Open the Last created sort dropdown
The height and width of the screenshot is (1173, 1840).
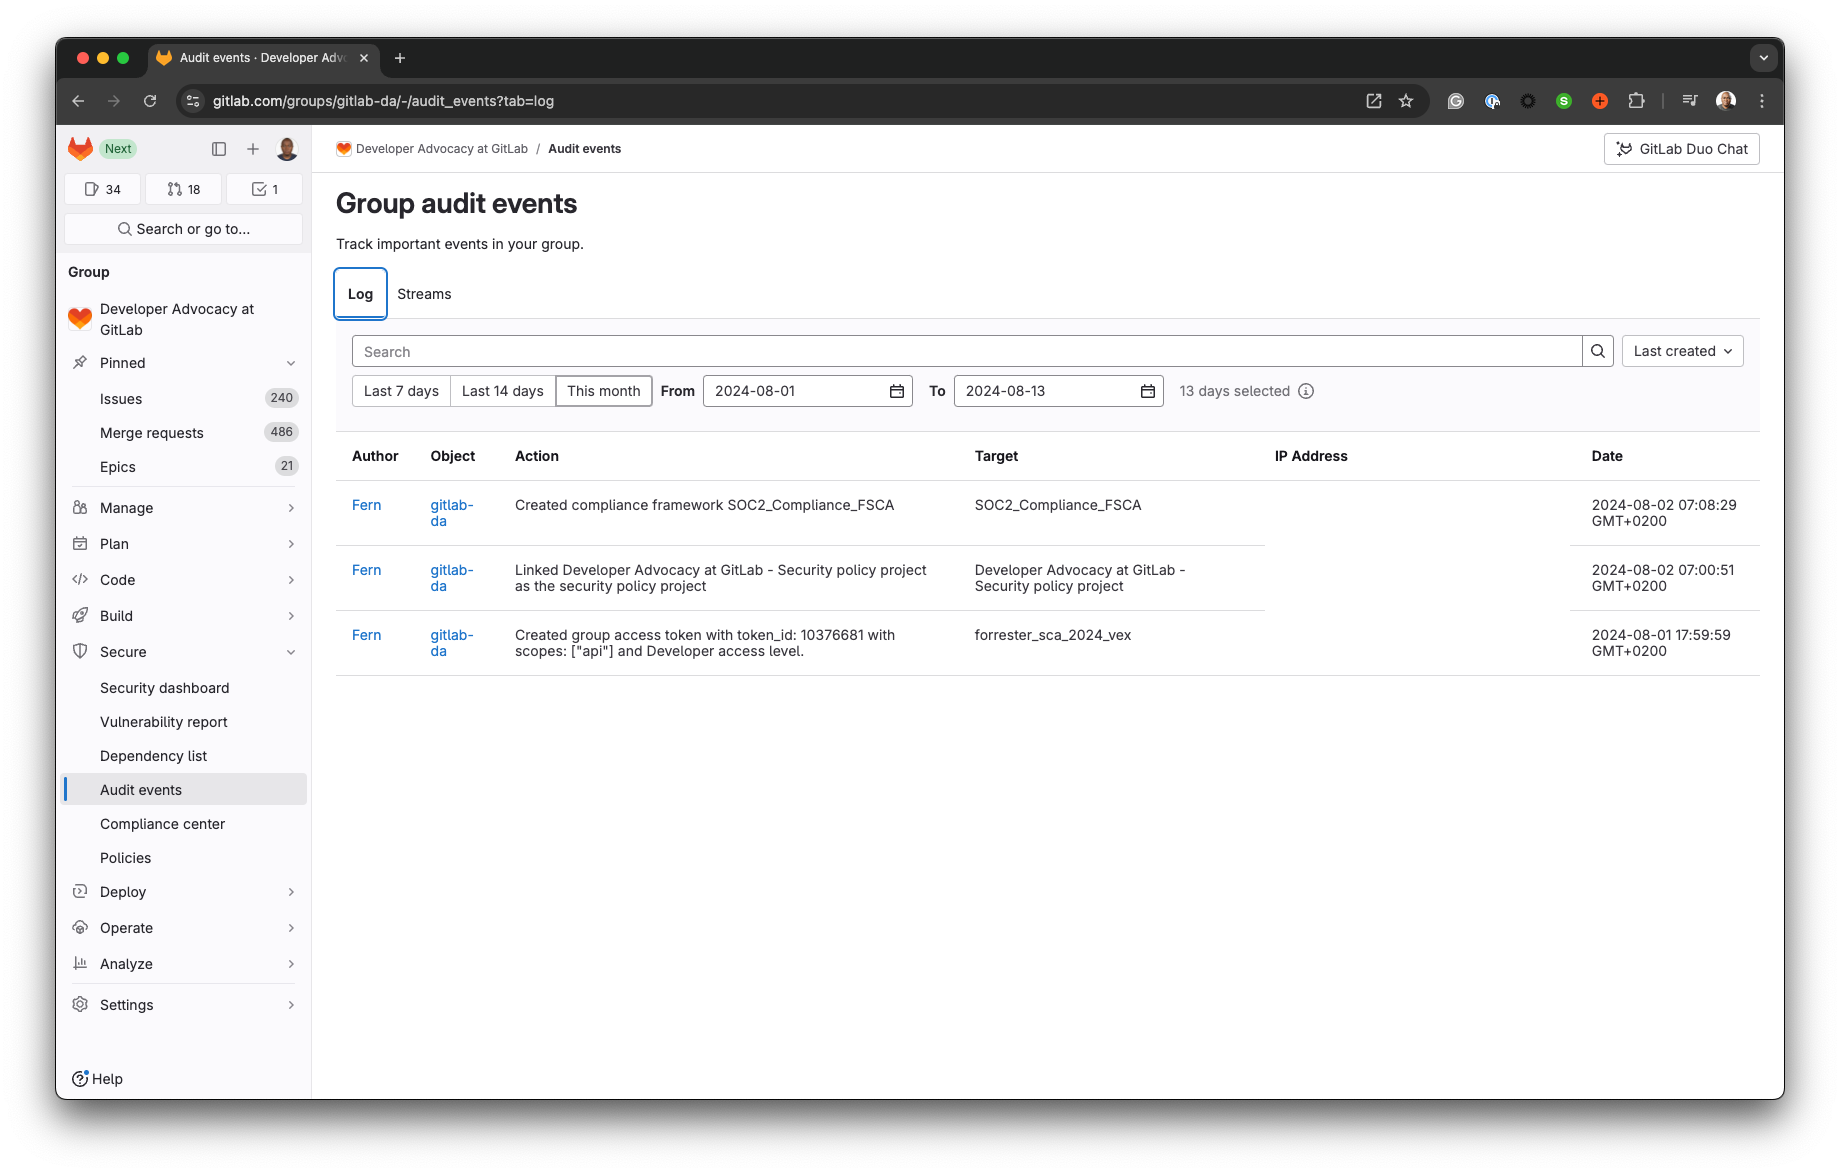point(1682,351)
